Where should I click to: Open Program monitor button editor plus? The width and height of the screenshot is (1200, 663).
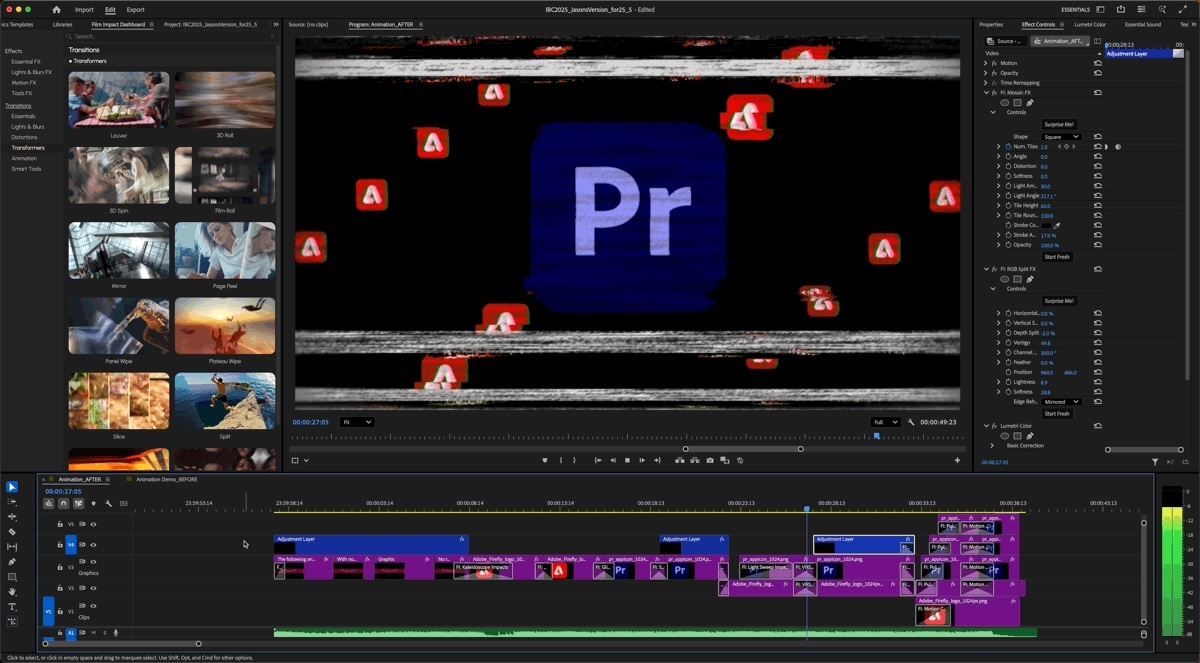click(x=957, y=460)
